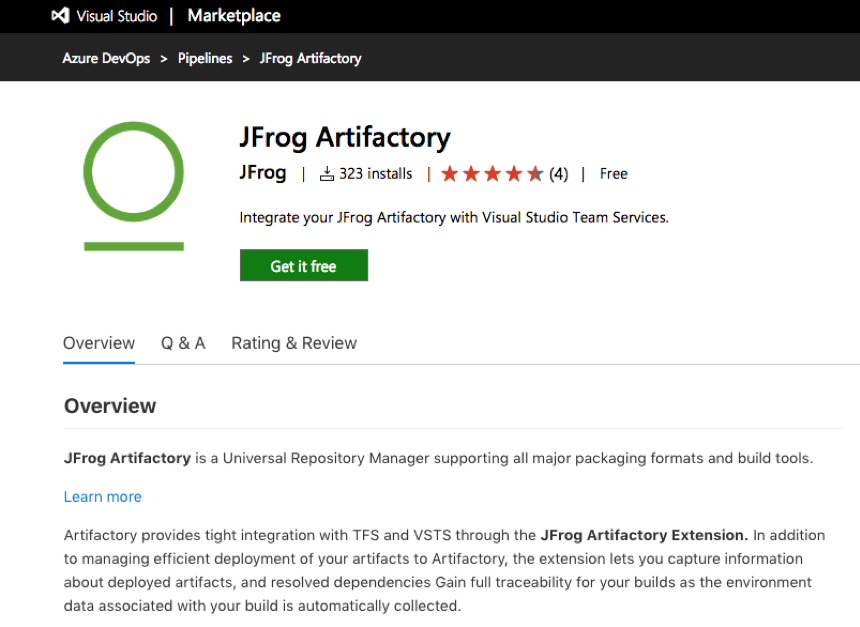Open the Marketplace home link

234,16
